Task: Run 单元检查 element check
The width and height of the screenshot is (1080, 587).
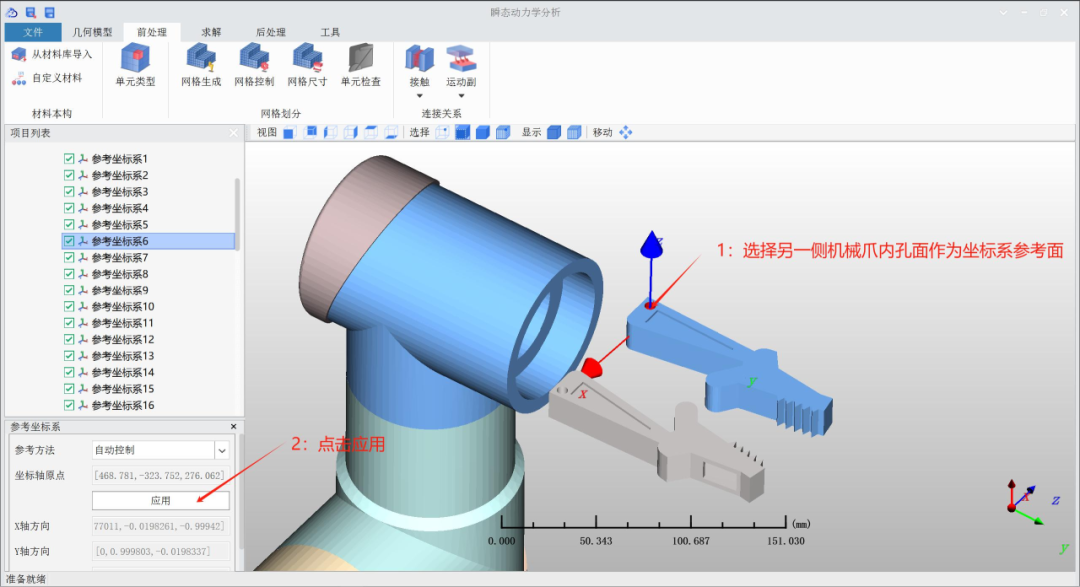Action: (x=360, y=66)
